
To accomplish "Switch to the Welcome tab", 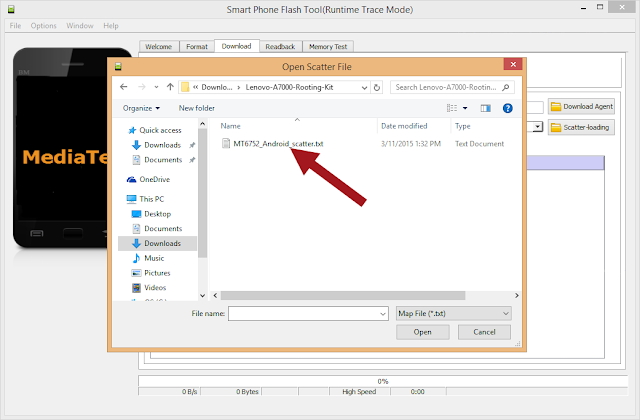I will pos(159,47).
